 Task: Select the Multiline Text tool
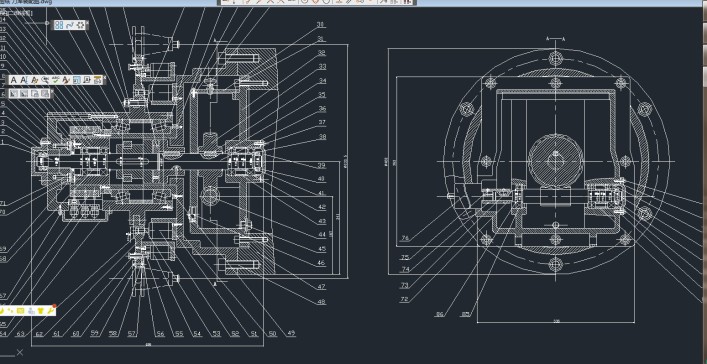[14, 80]
